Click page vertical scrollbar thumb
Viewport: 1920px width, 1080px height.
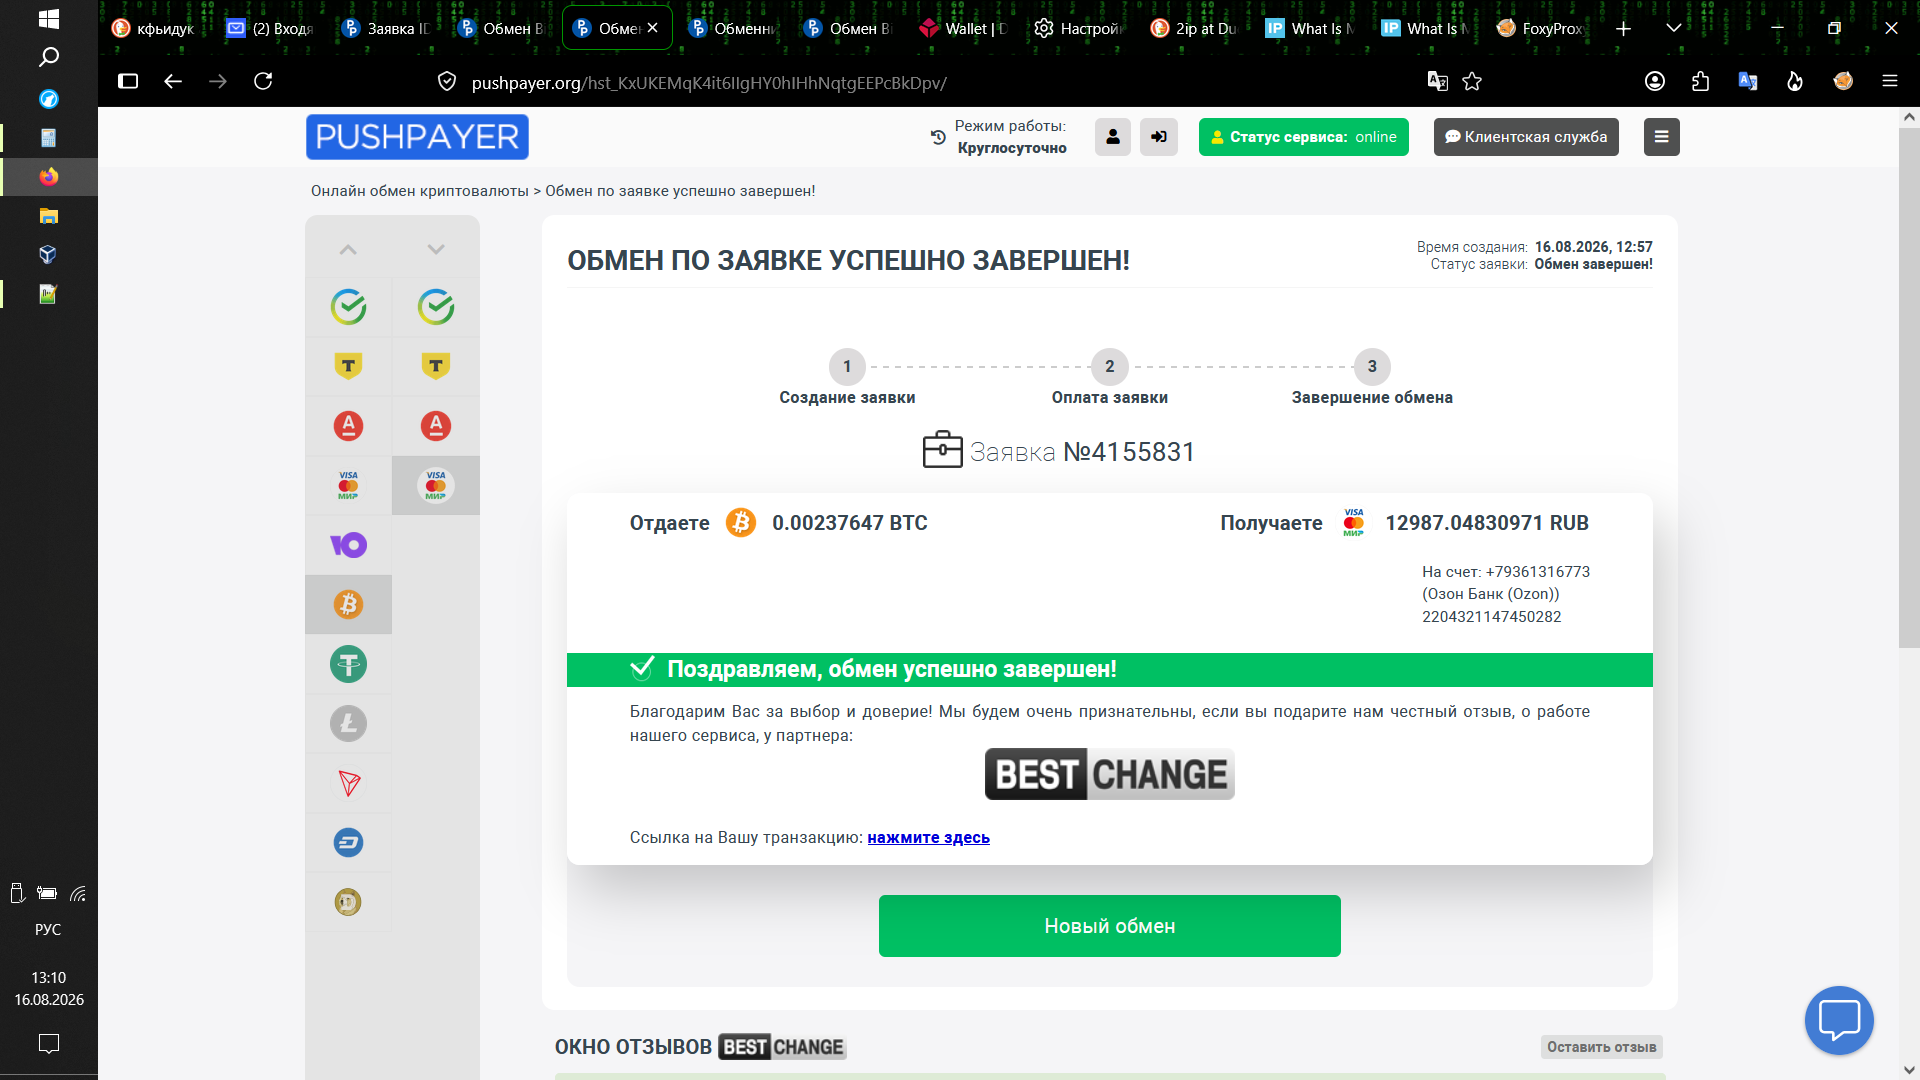pos(1908,388)
